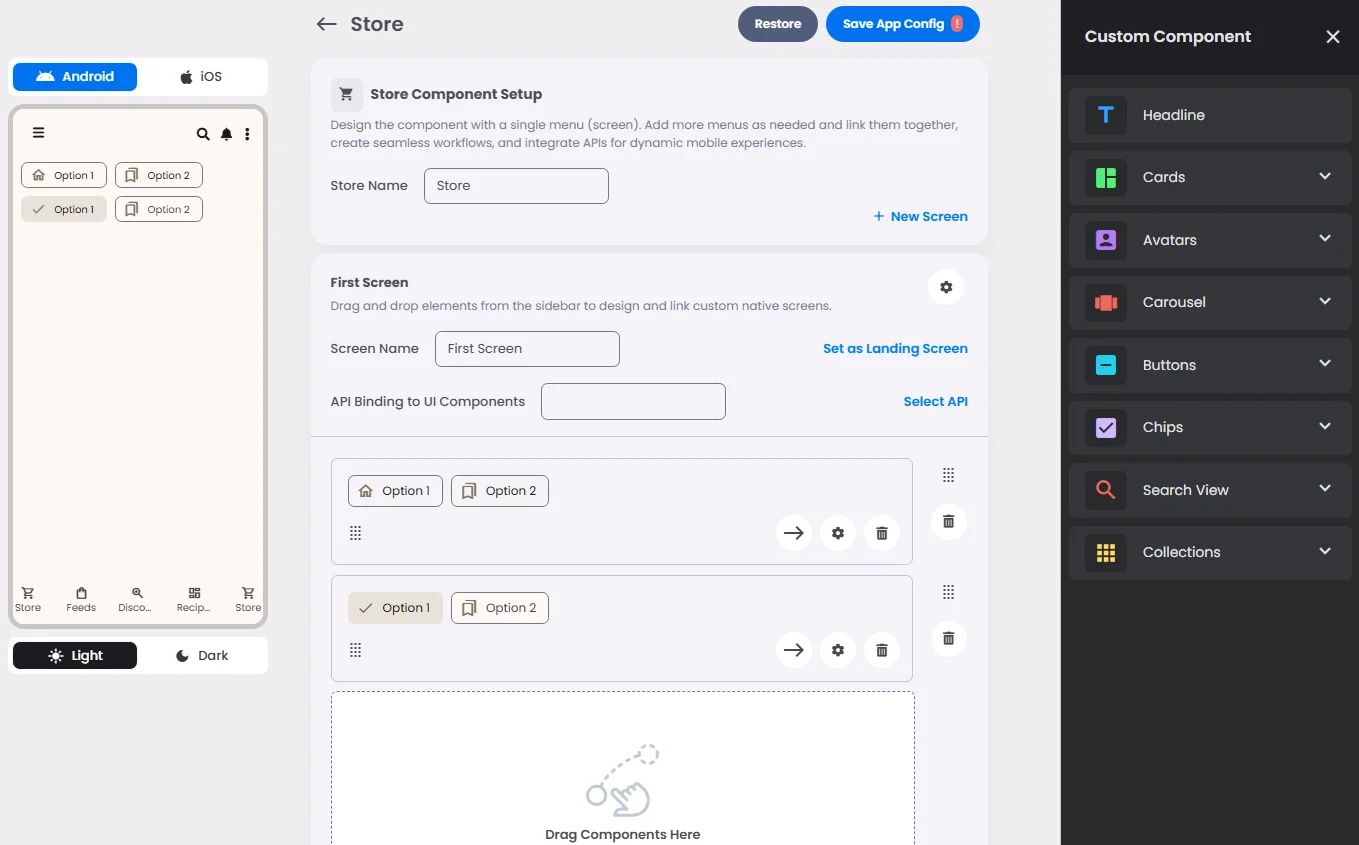
Task: Click the inner drag handle in first chips card
Action: [355, 533]
